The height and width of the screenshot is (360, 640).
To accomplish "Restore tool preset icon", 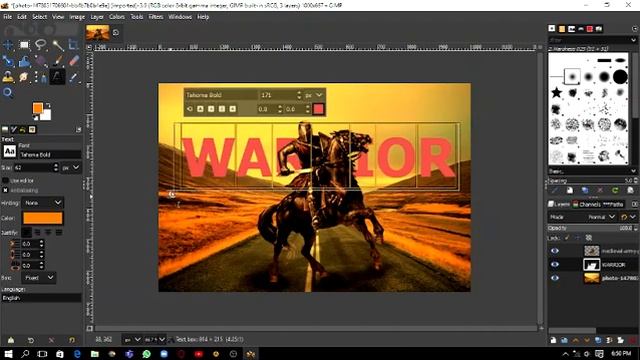I will coord(31,340).
